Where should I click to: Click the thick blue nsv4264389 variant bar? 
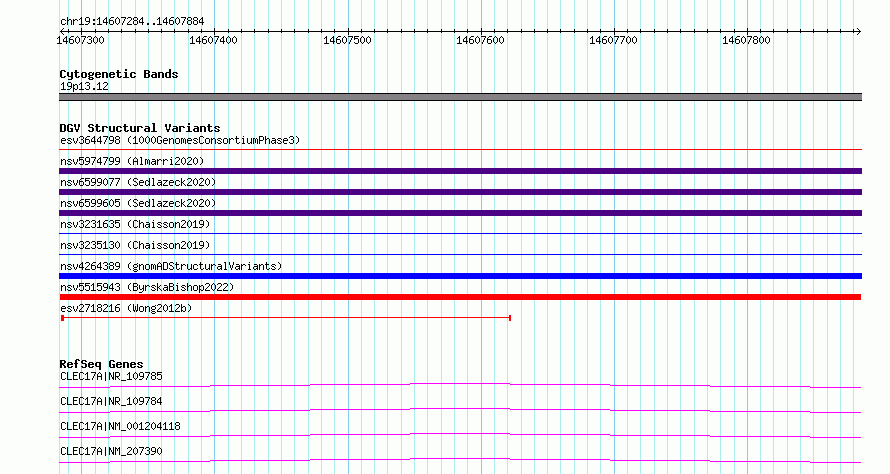(460, 276)
